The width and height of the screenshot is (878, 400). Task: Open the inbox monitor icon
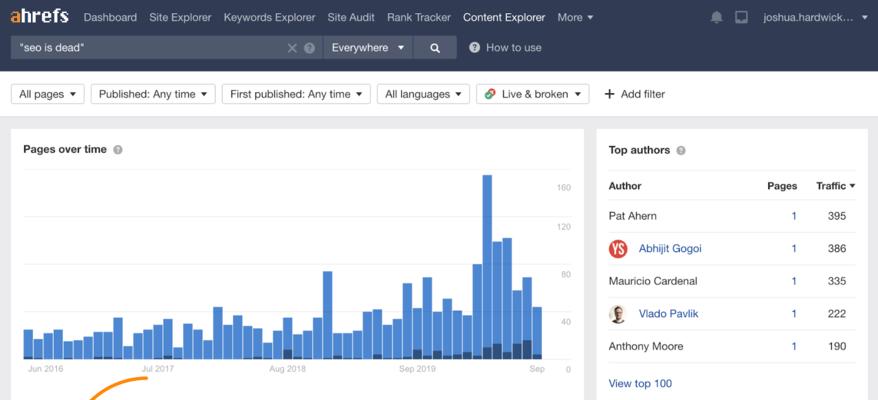point(741,17)
